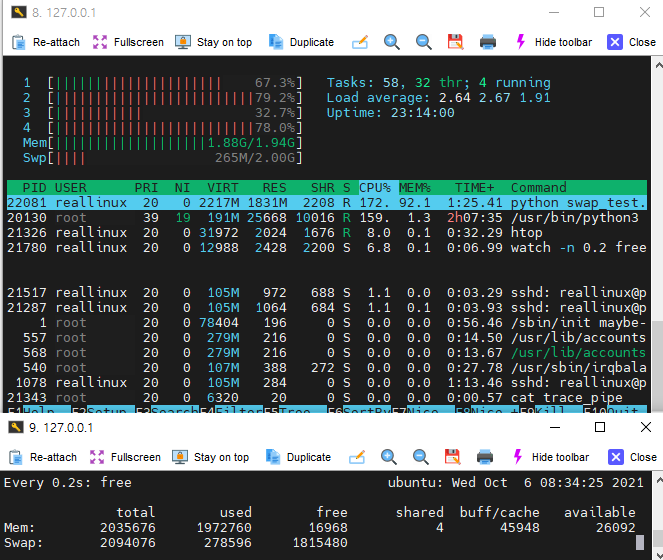Click the Swp usage meter bar in htop
Image resolution: width=663 pixels, height=560 pixels.
(163, 158)
